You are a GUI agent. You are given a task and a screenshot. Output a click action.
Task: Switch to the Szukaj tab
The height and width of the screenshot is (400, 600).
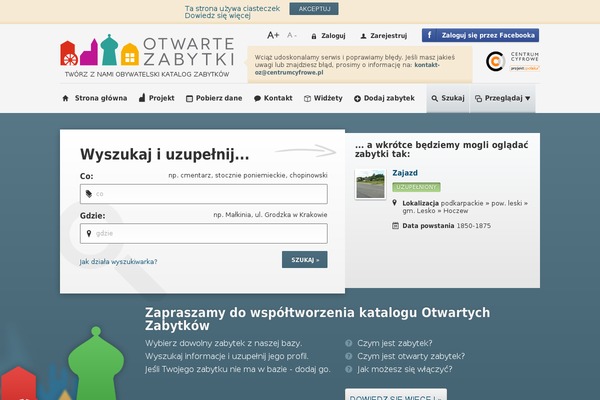[448, 98]
